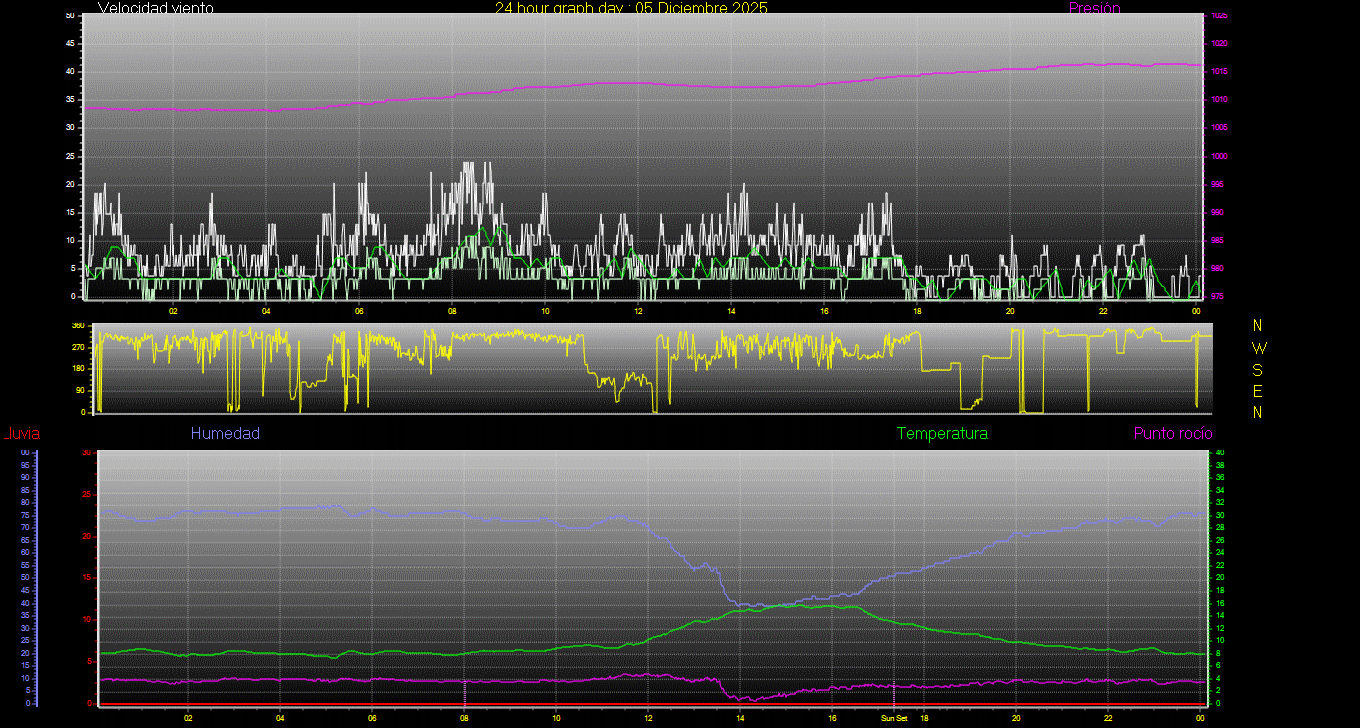Click the "W" wind direction letter
This screenshot has width=1360, height=728.
point(1258,348)
